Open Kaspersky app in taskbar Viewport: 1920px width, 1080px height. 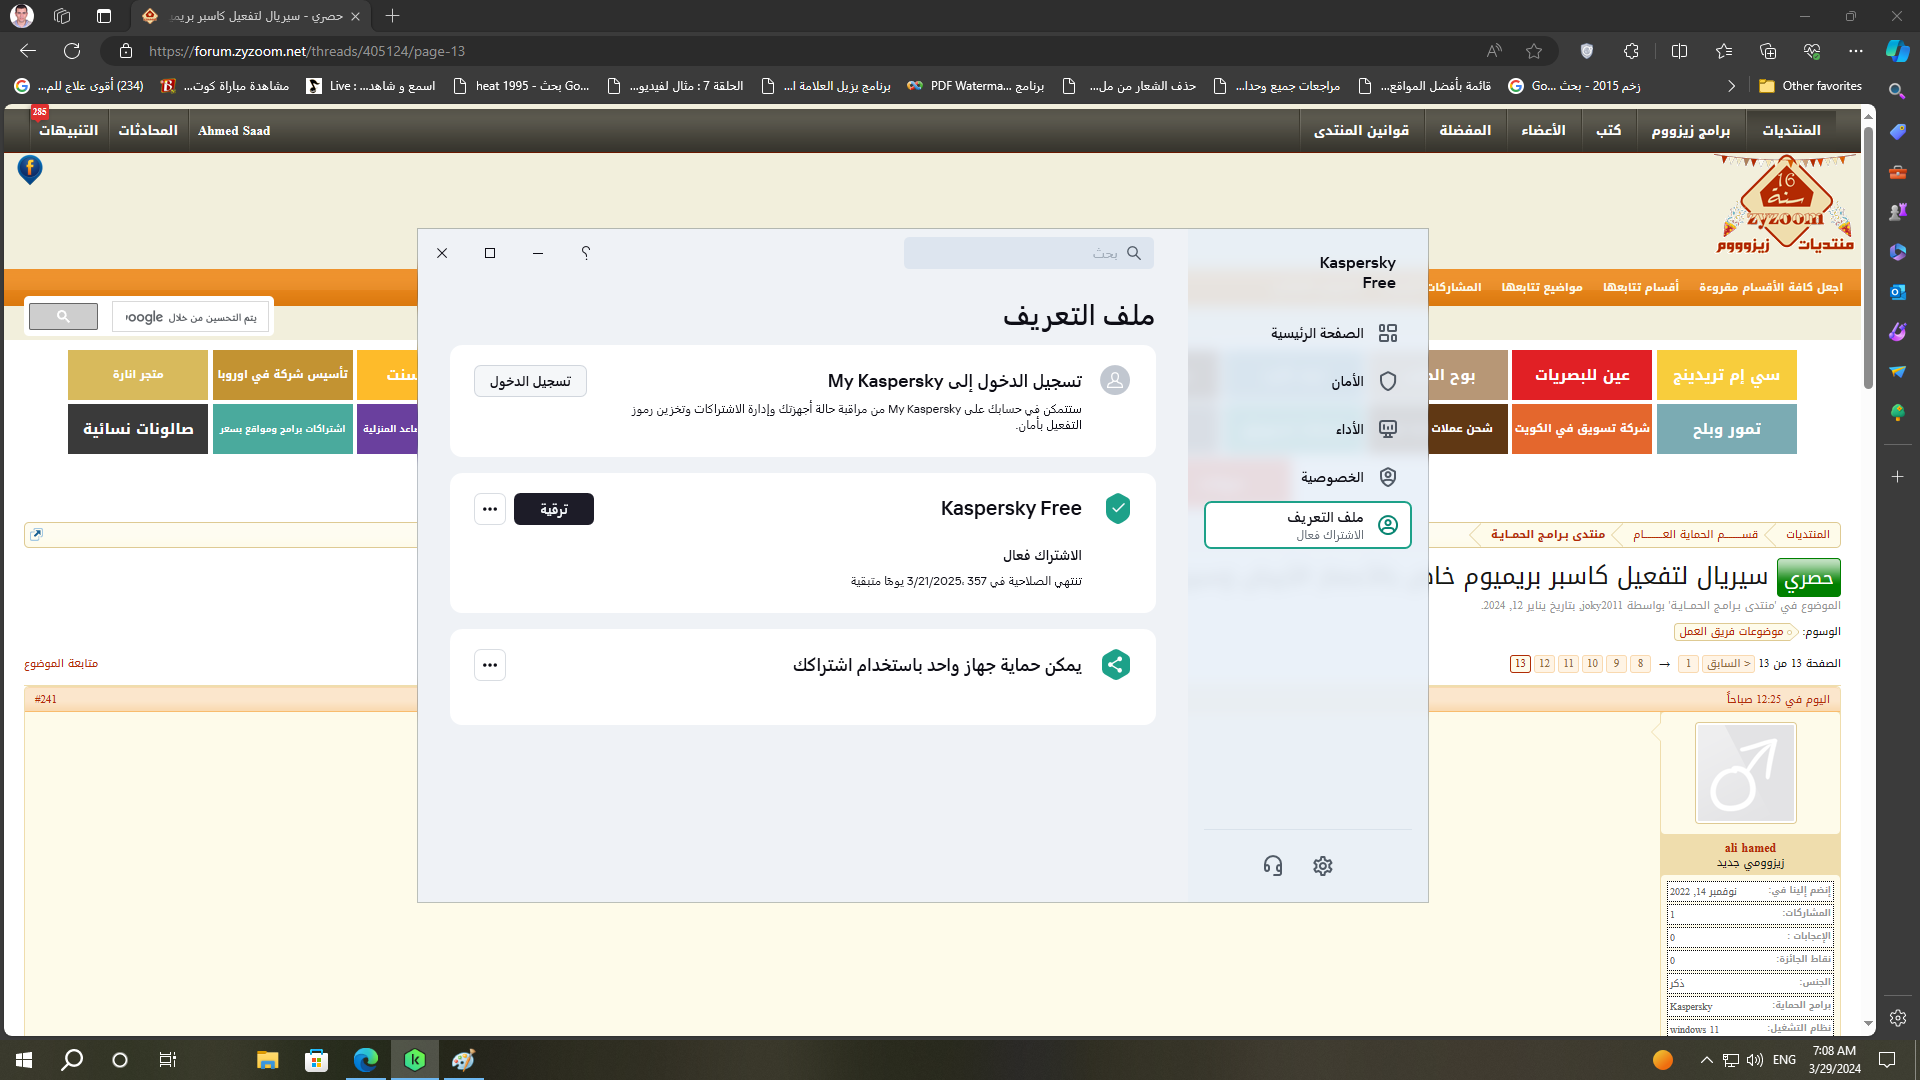coord(415,1060)
